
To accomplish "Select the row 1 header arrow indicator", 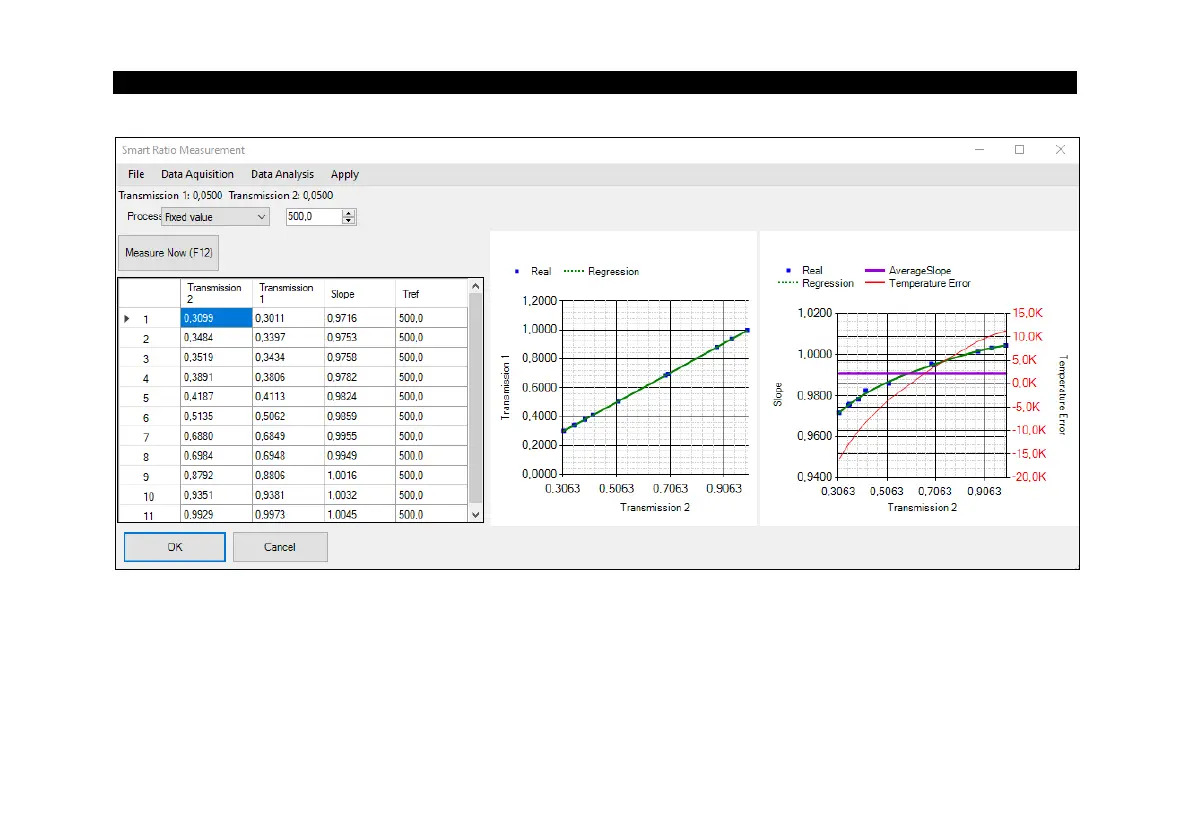I will click(x=127, y=318).
